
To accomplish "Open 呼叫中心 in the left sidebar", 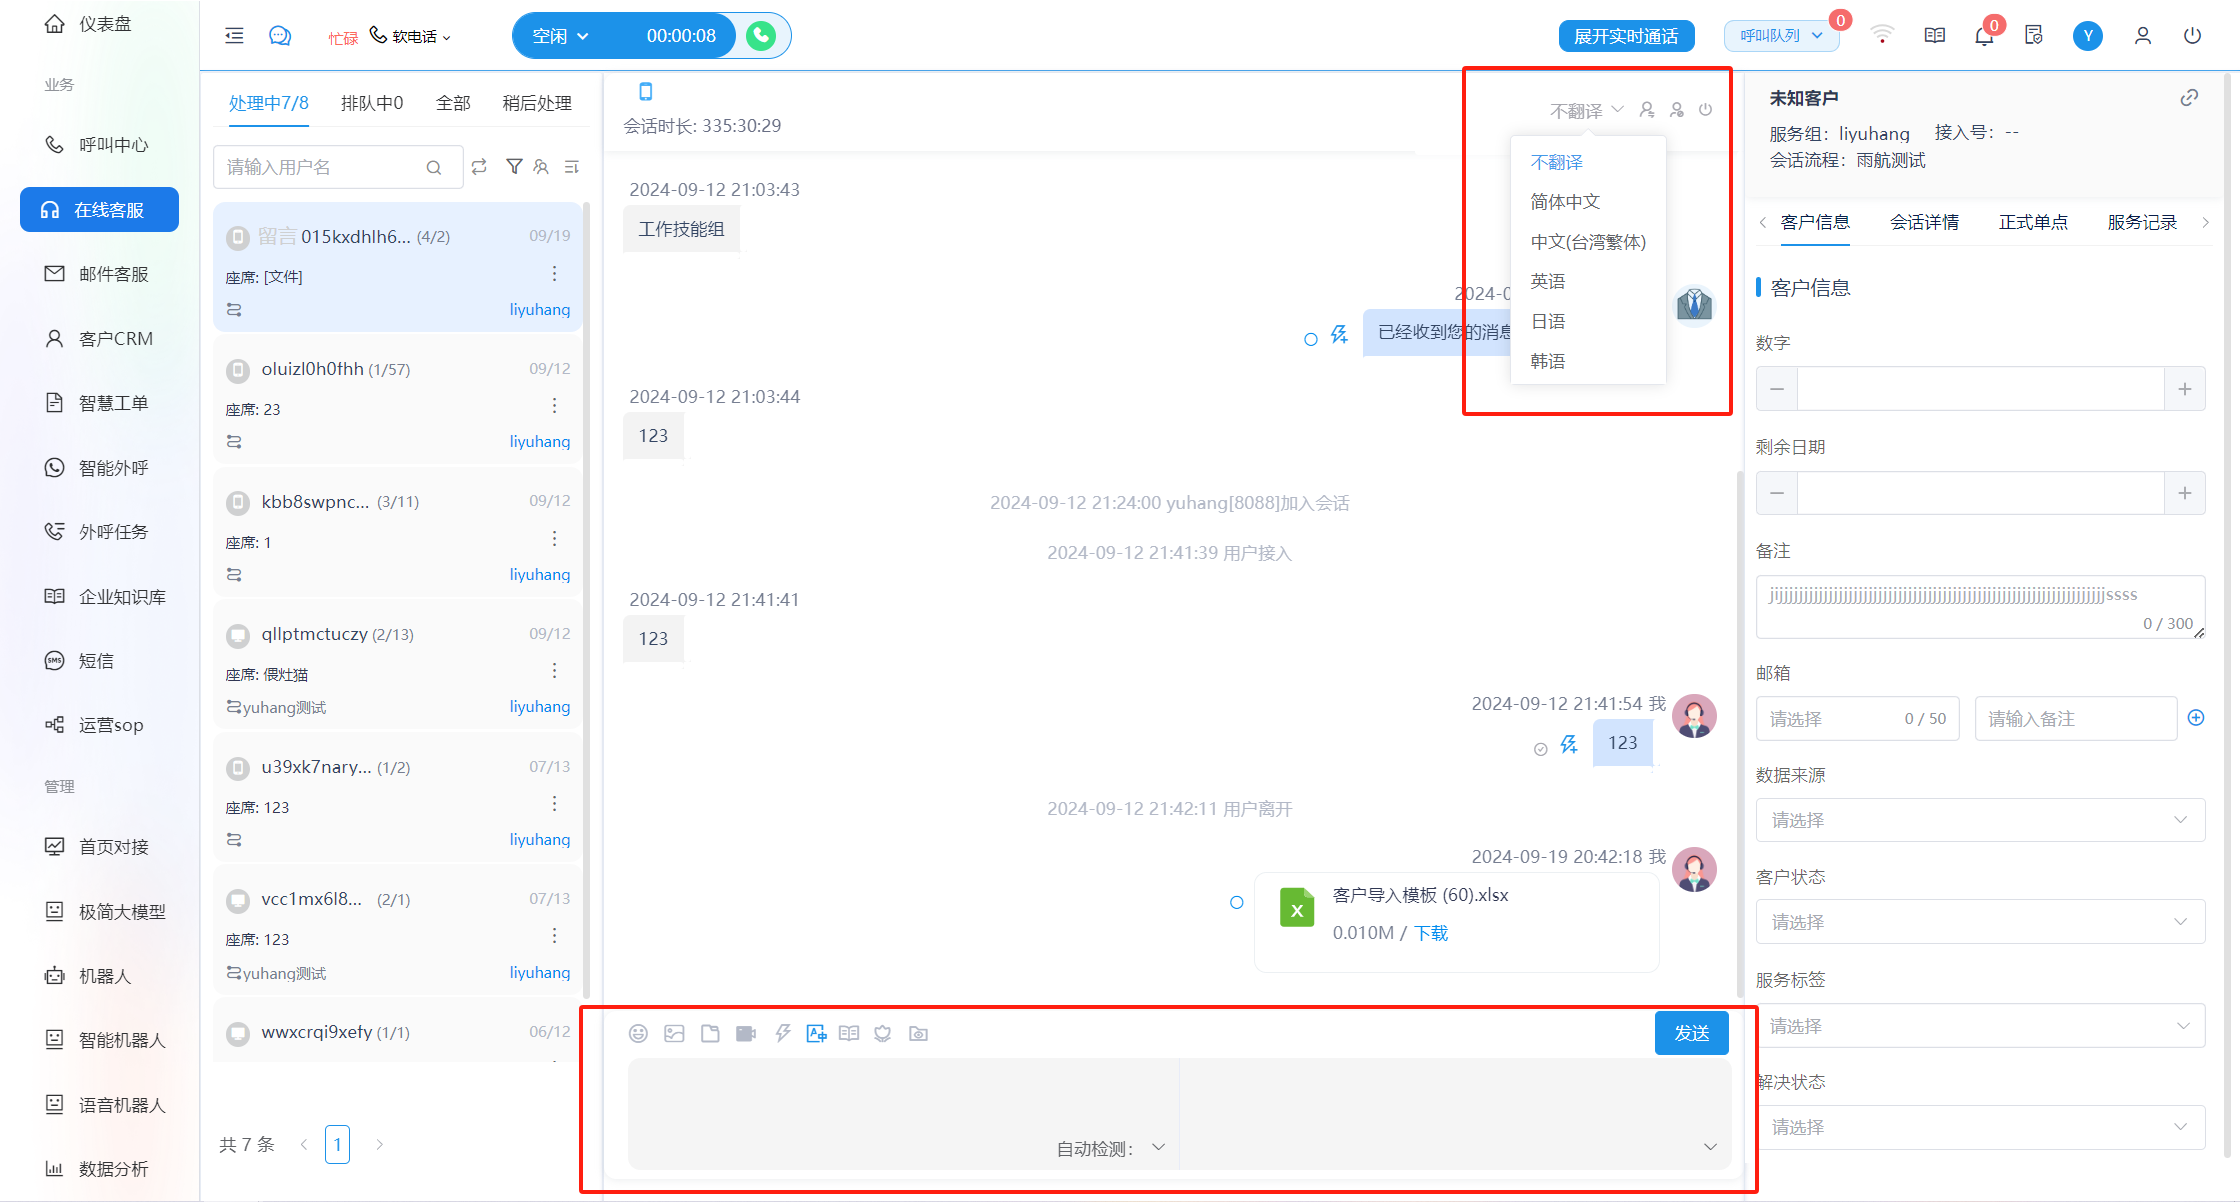I will pos(100,145).
